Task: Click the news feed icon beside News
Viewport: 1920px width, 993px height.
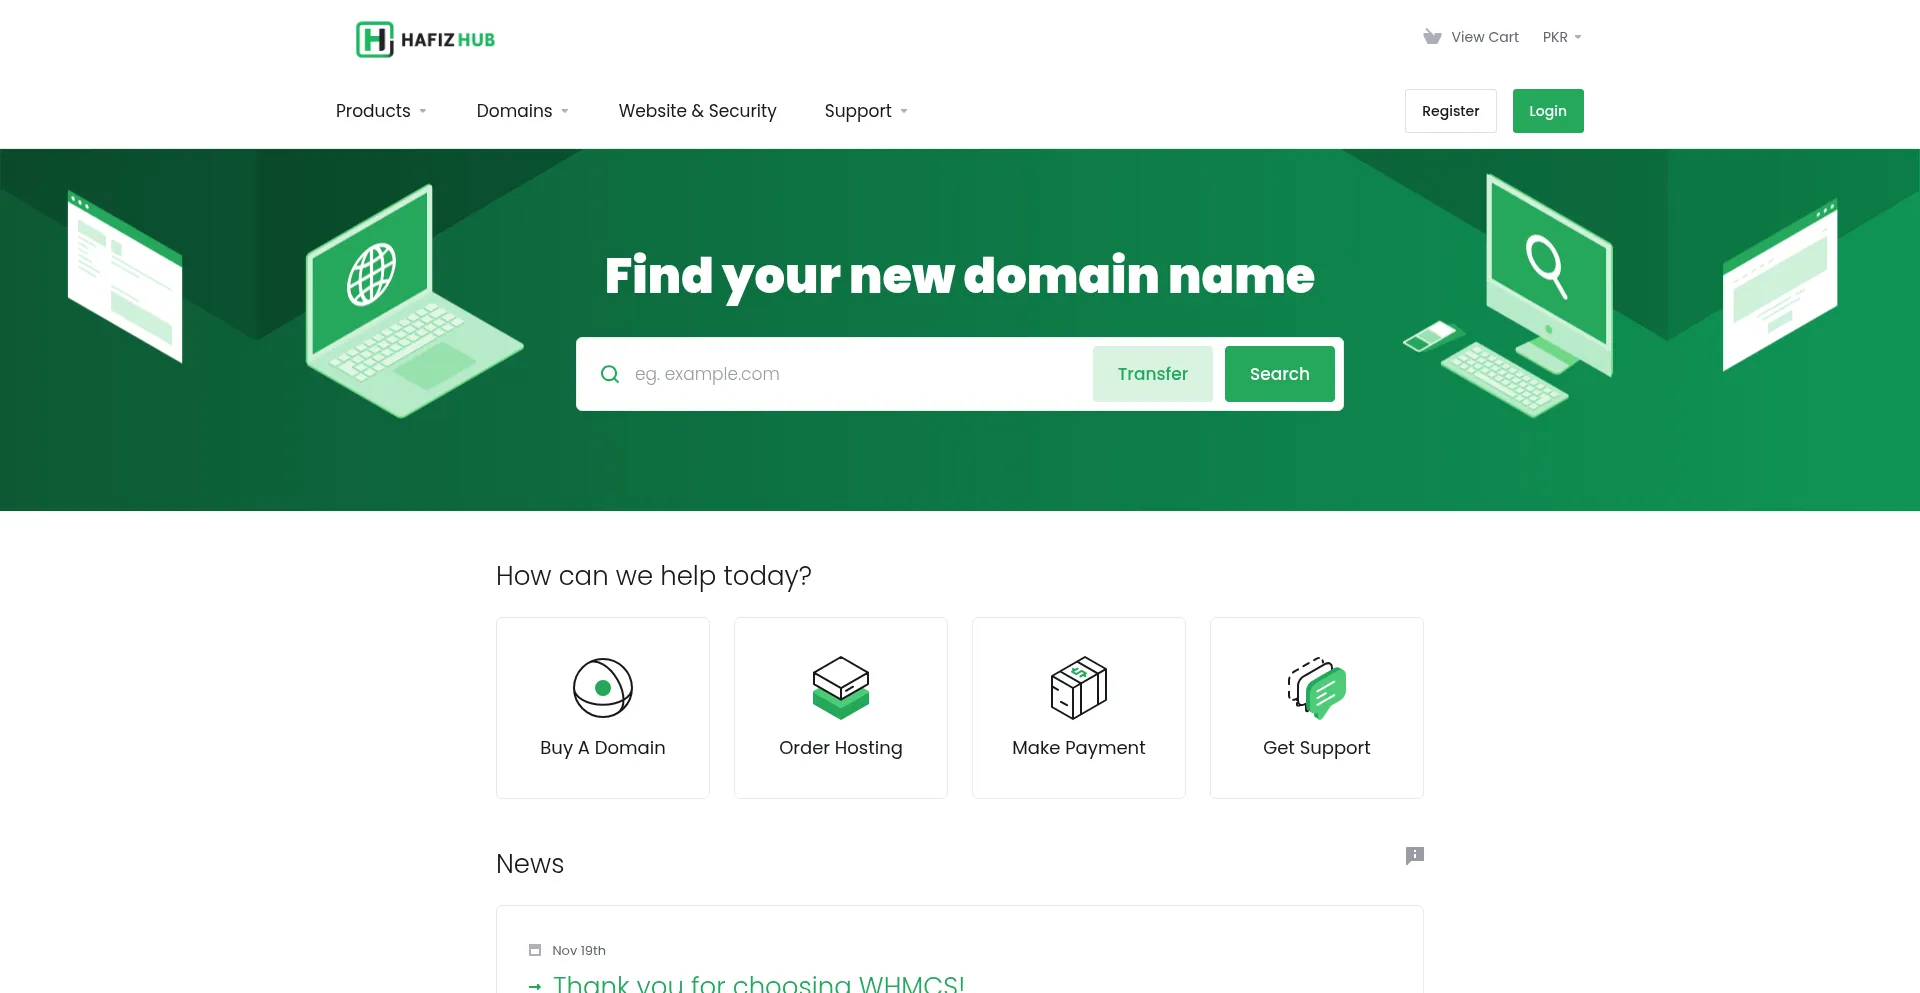Action: tap(1414, 856)
